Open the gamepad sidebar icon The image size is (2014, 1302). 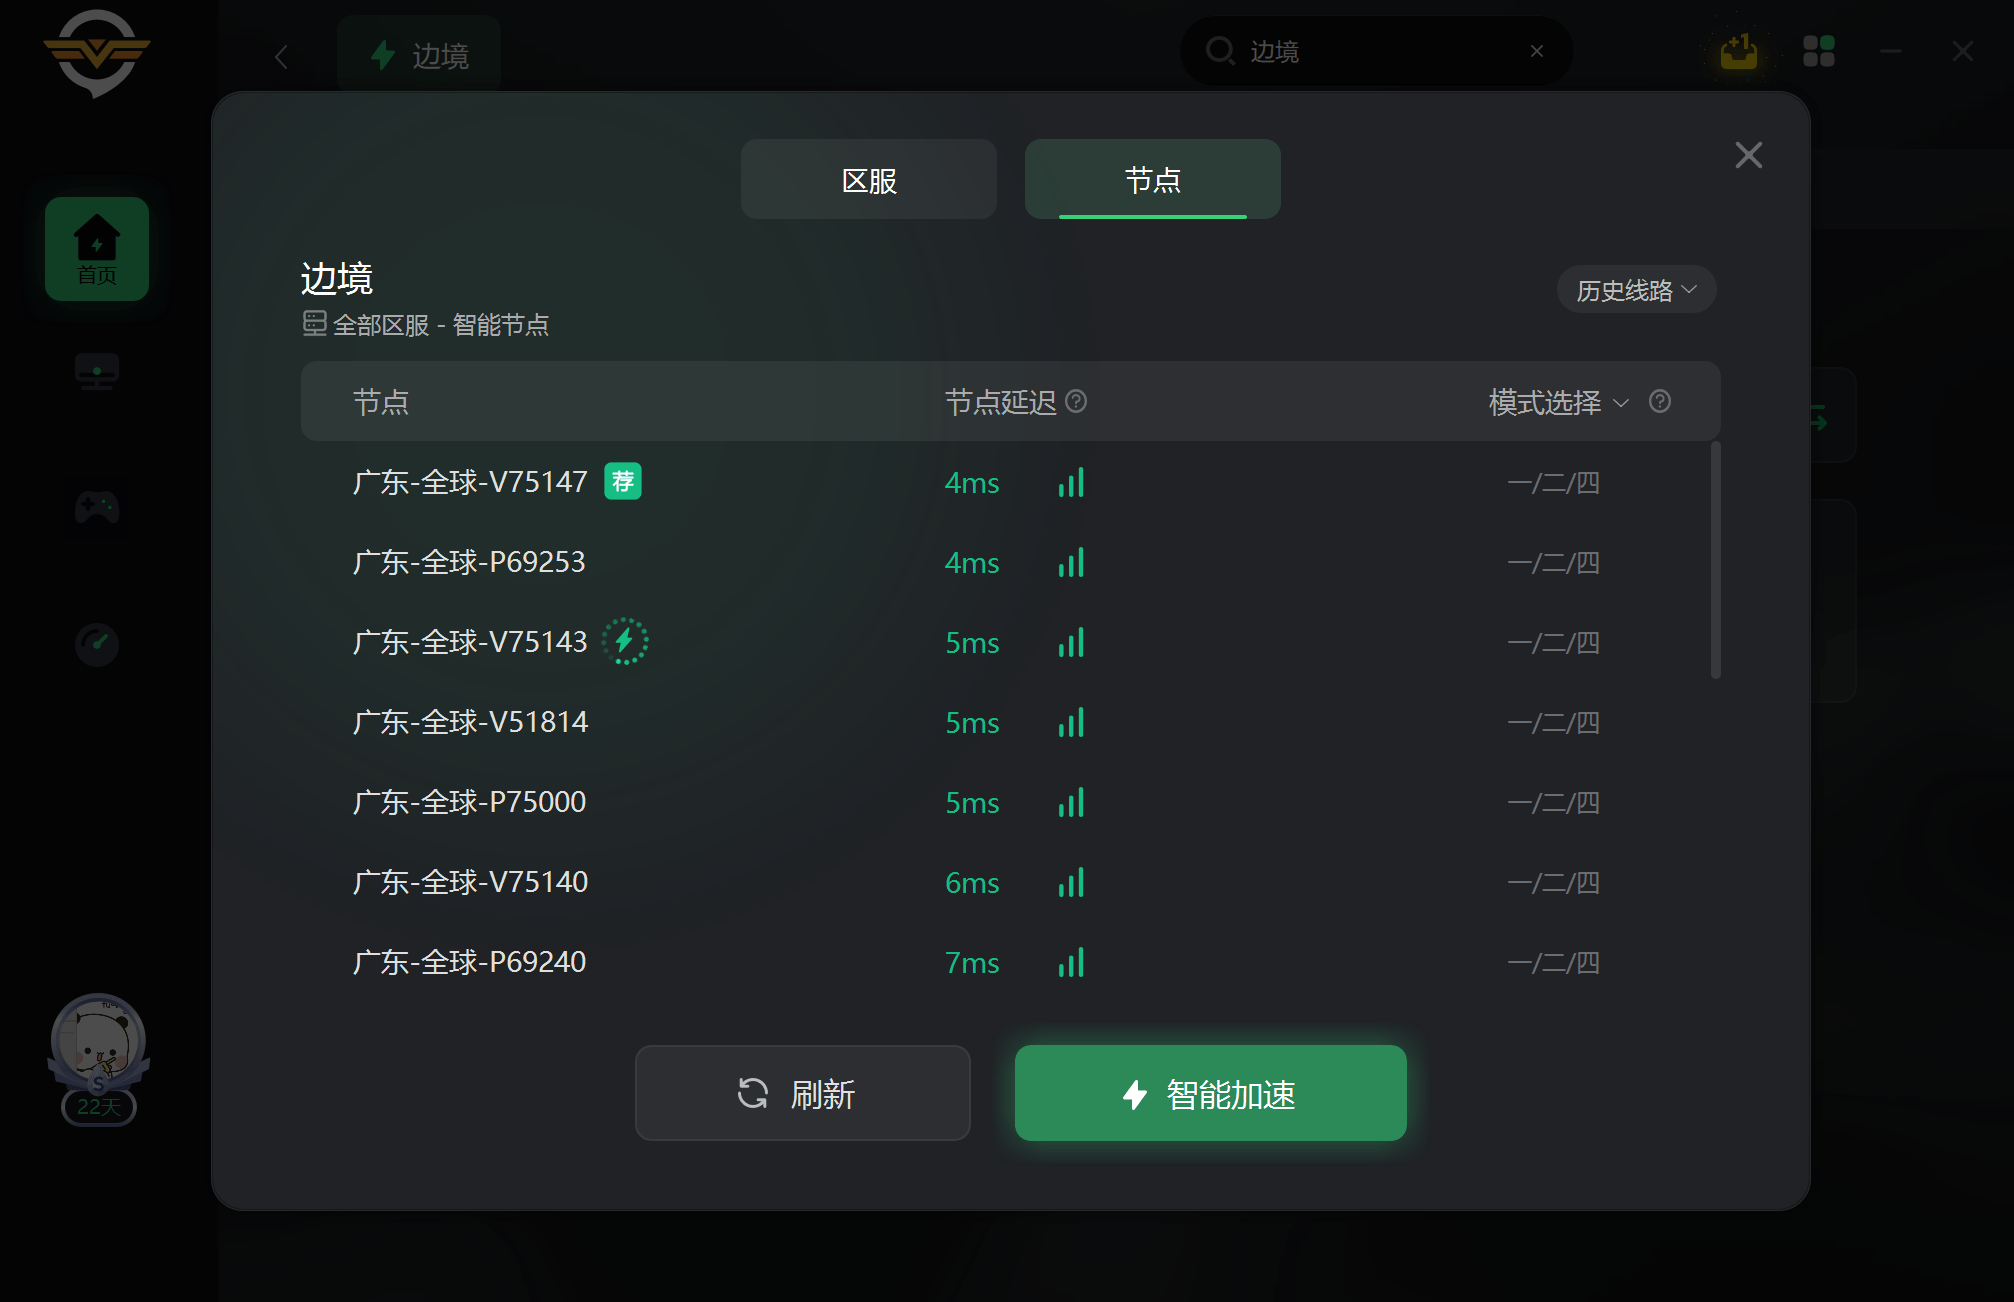[97, 508]
